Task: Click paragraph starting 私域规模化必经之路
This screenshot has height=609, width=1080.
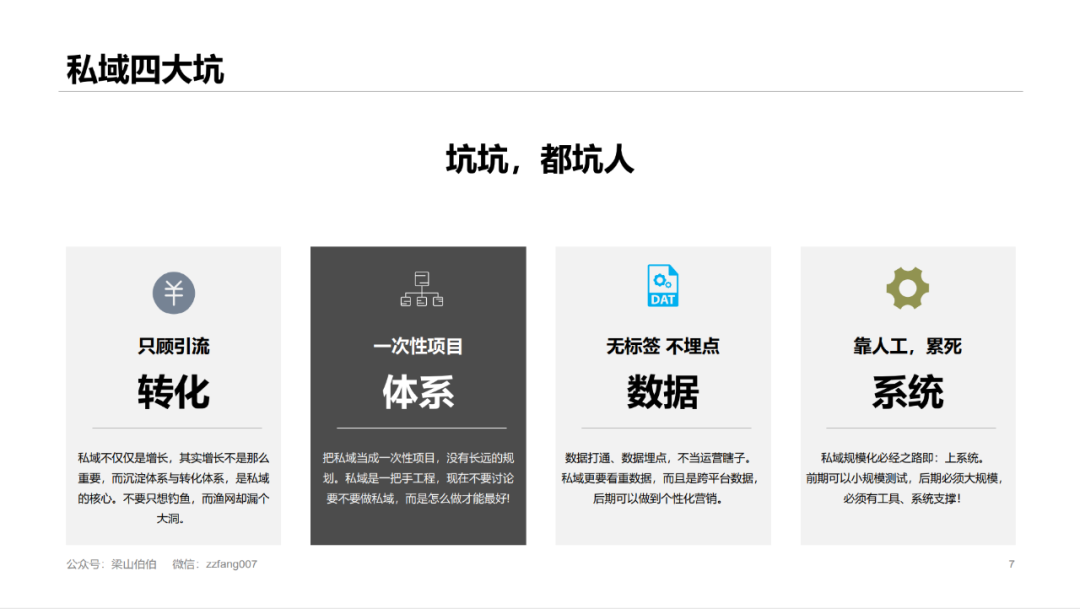Action: (x=904, y=478)
